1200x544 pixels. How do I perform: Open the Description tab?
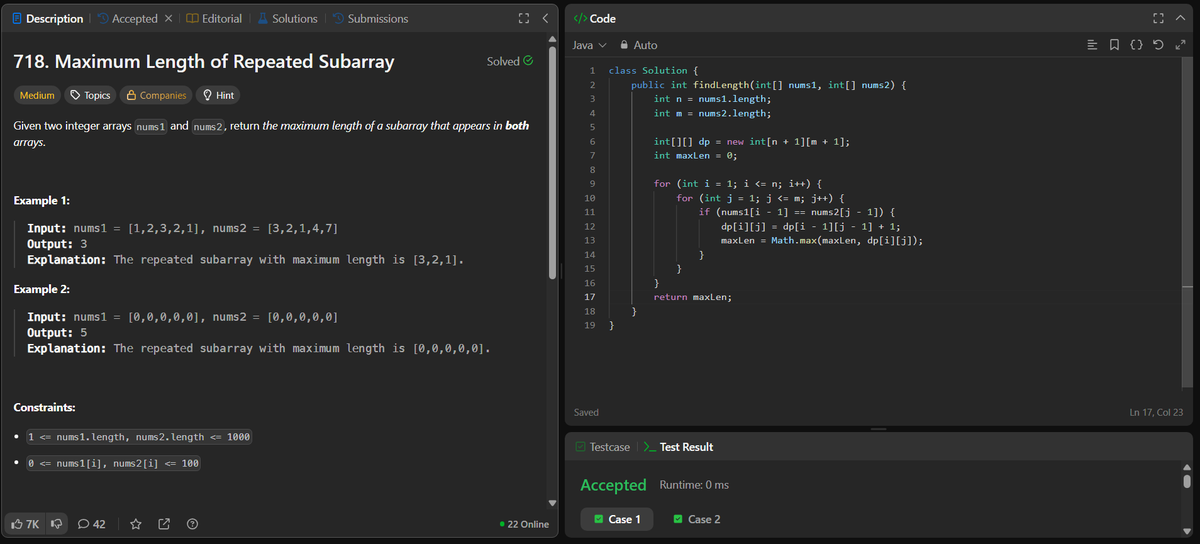(x=48, y=19)
